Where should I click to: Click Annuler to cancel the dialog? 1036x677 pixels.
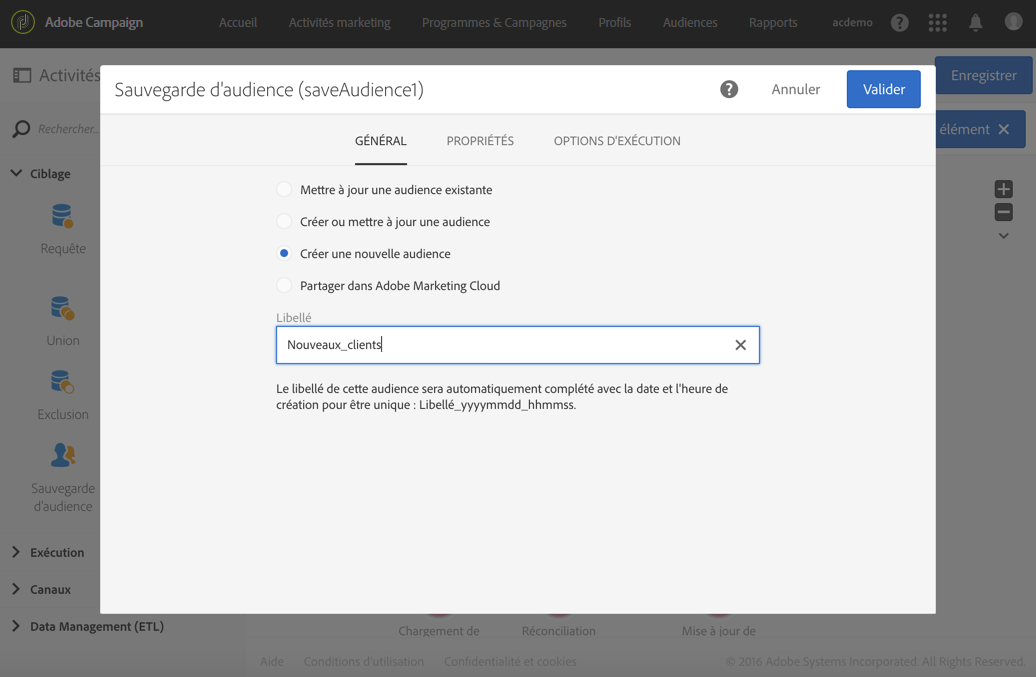pos(795,89)
